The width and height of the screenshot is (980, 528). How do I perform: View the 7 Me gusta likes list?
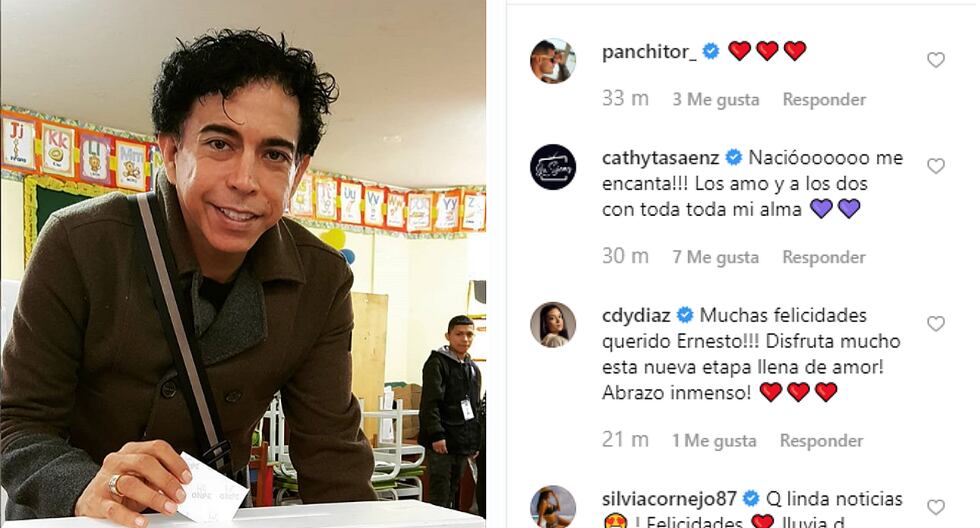coord(716,257)
